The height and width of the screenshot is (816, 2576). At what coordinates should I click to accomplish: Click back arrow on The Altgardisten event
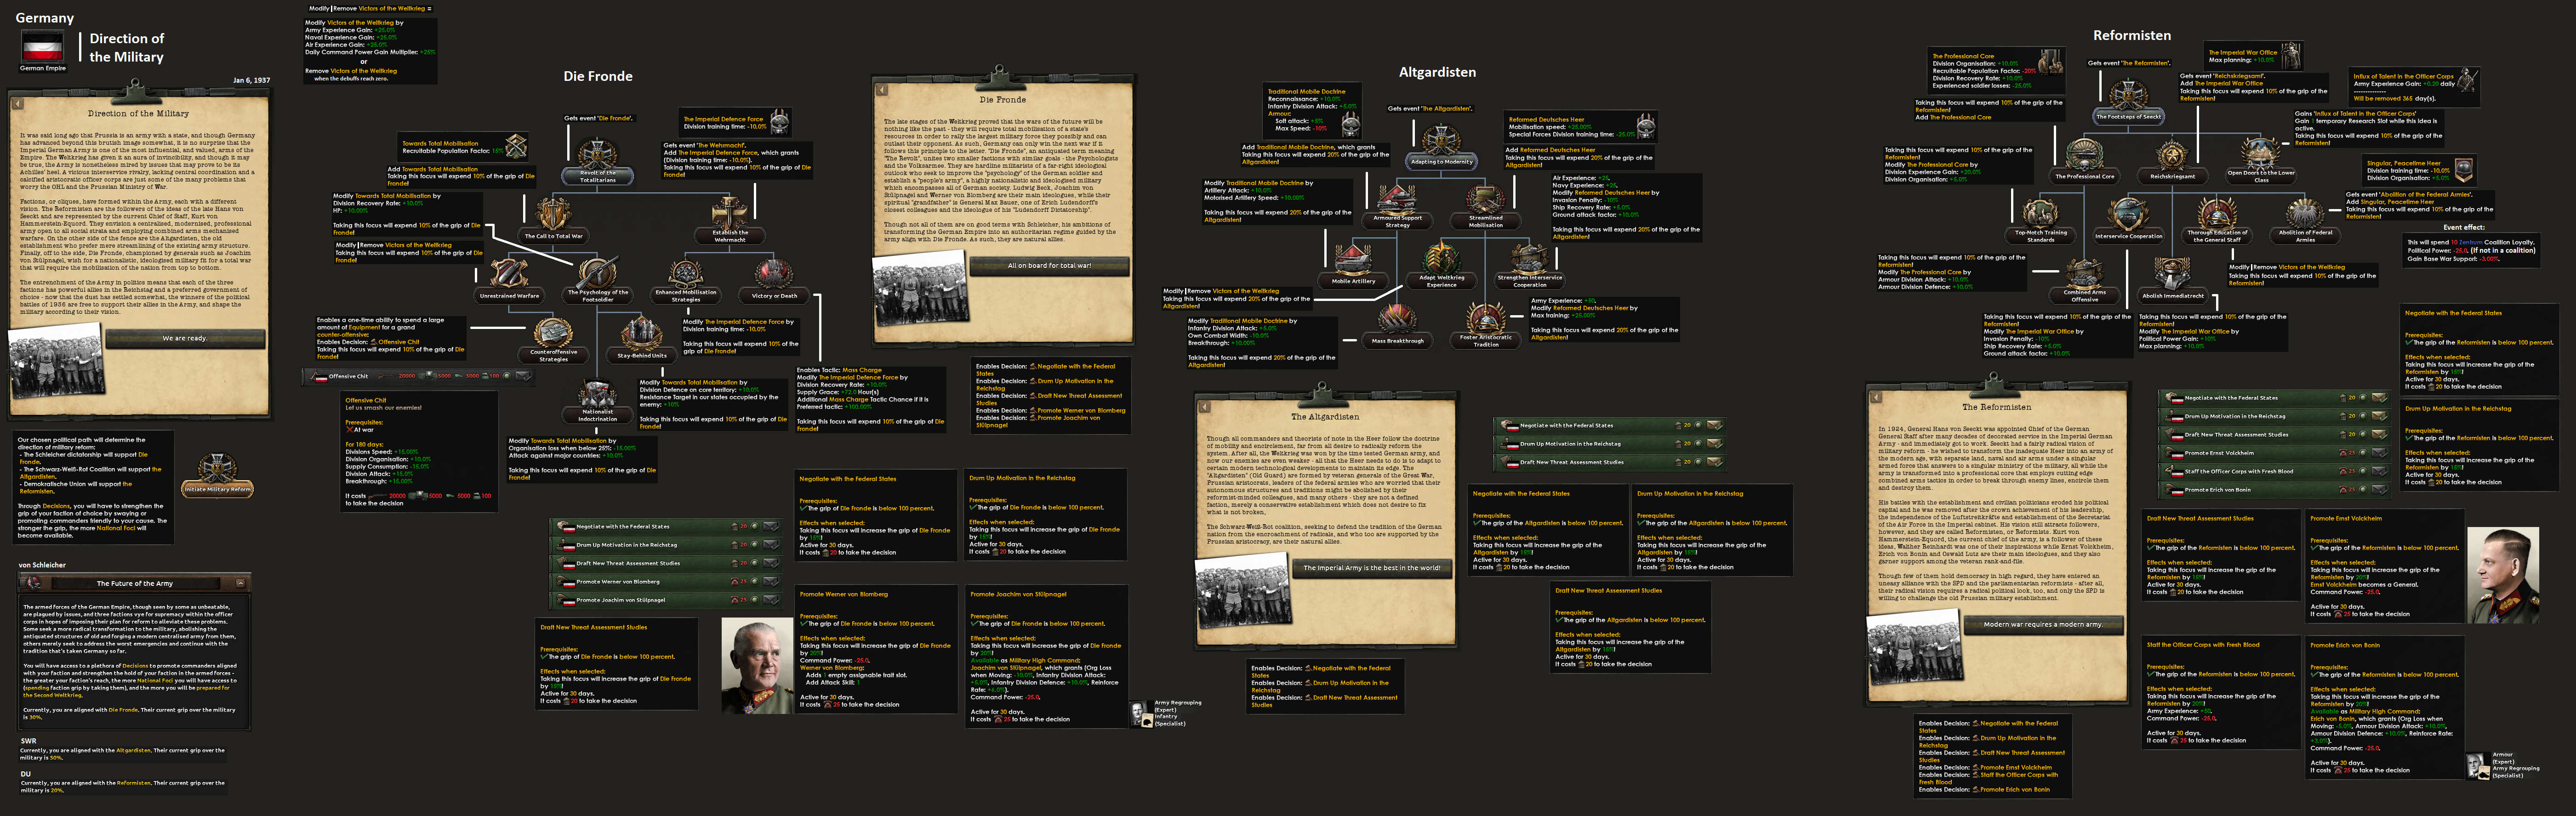coord(1204,407)
